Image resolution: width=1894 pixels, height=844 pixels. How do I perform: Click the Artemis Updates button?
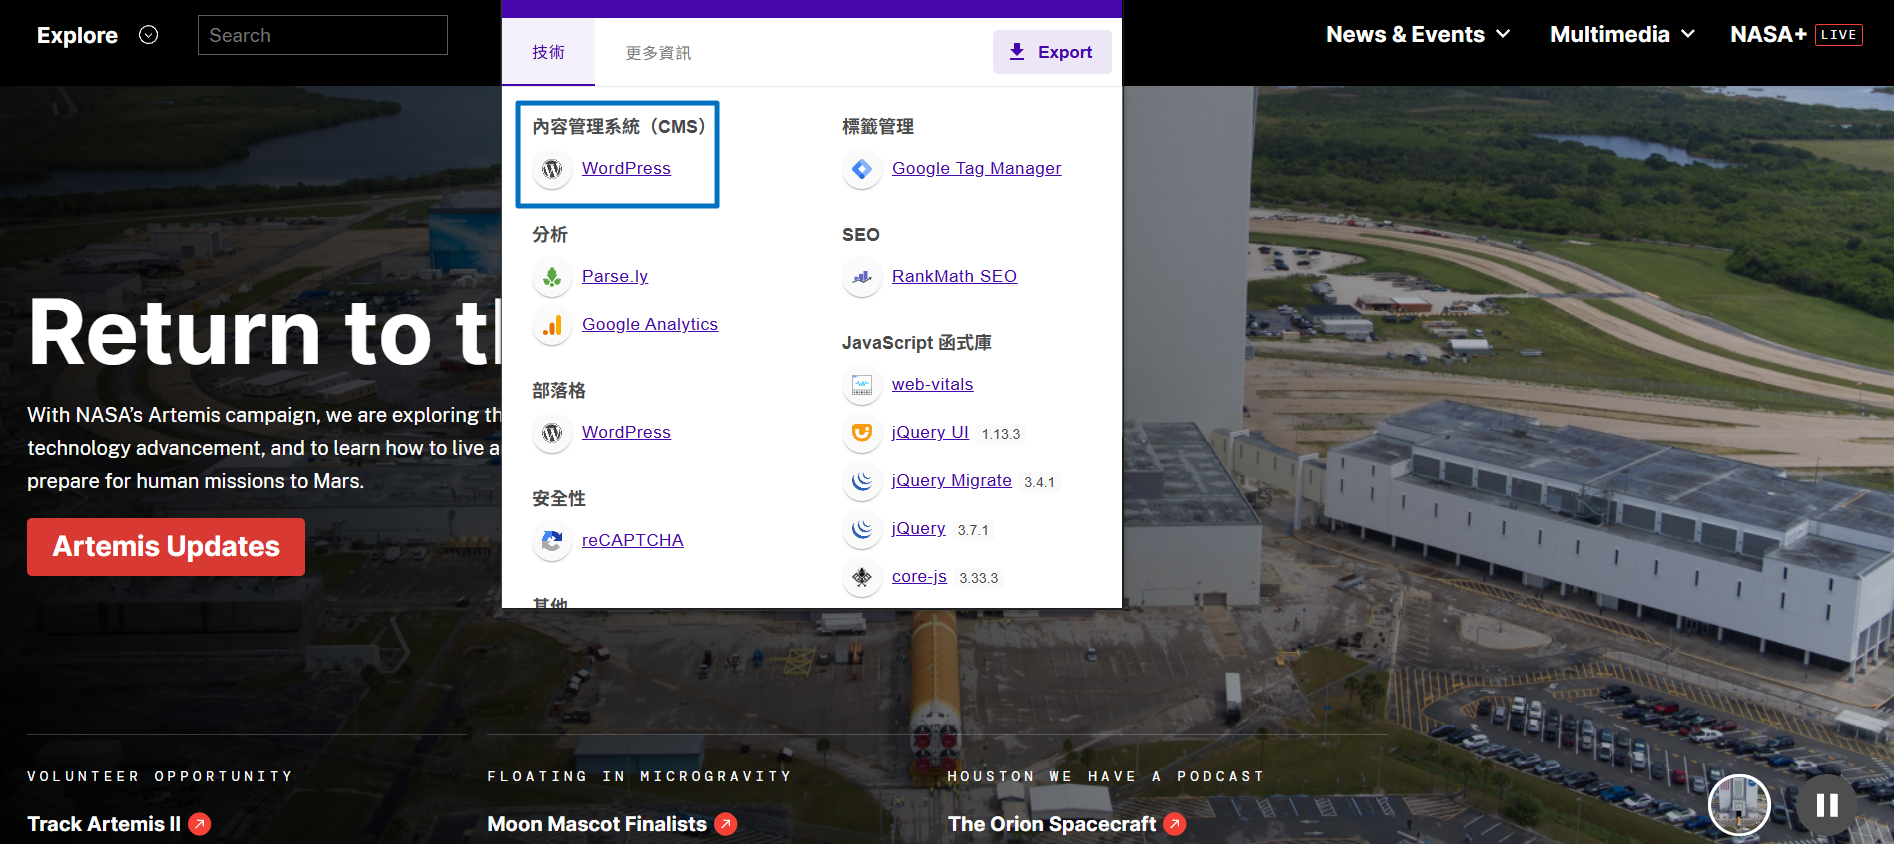tap(166, 547)
